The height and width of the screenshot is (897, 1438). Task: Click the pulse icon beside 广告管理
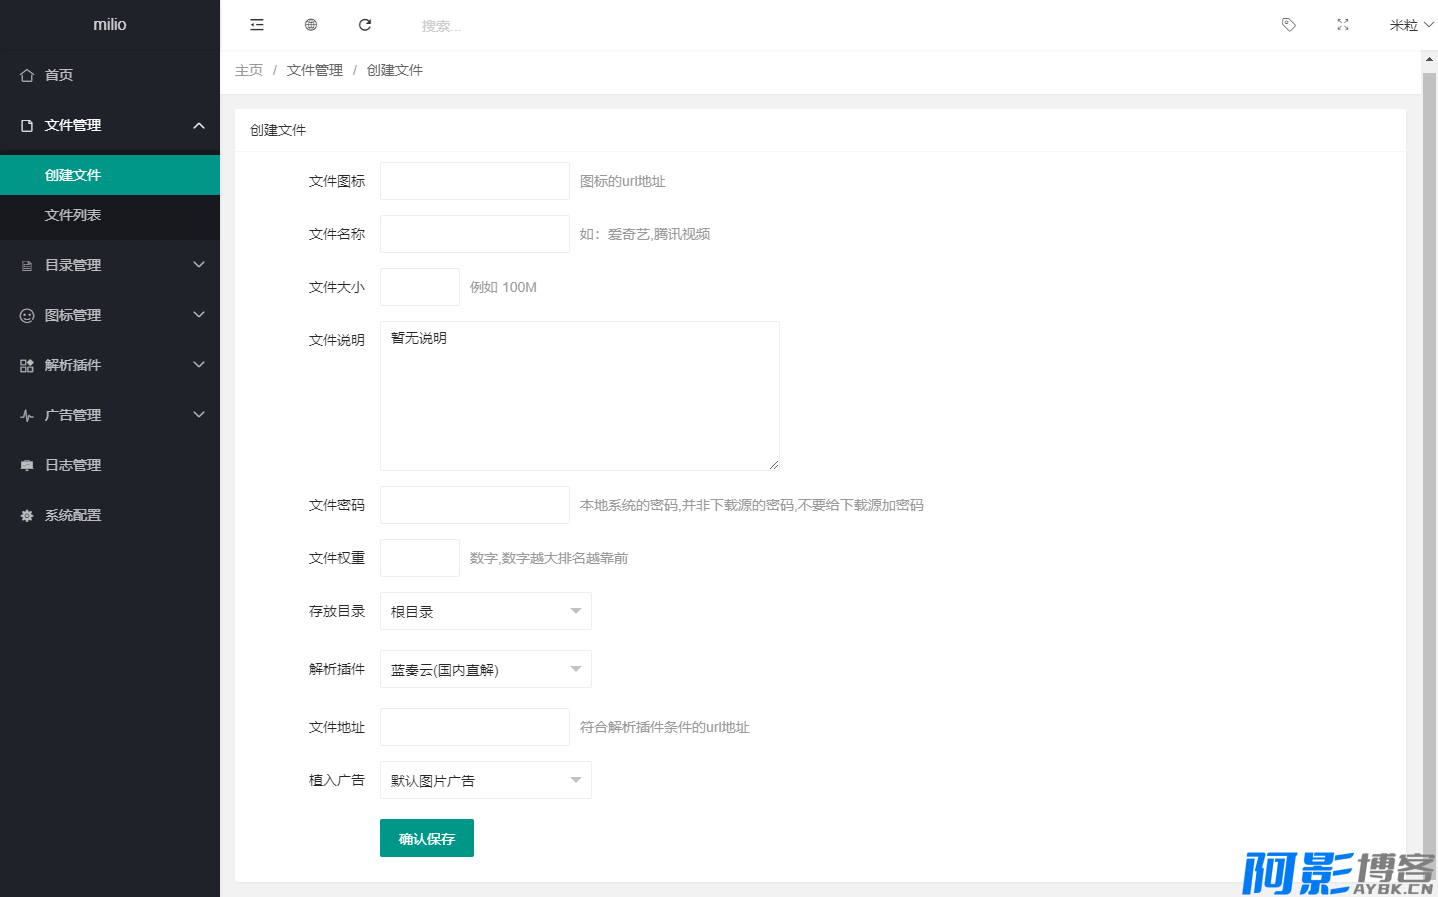coord(27,415)
